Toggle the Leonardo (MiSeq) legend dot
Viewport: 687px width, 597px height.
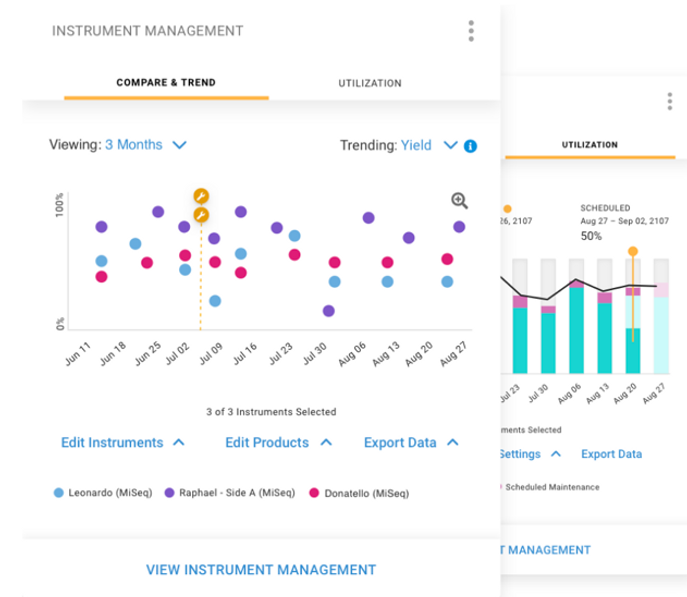point(58,493)
